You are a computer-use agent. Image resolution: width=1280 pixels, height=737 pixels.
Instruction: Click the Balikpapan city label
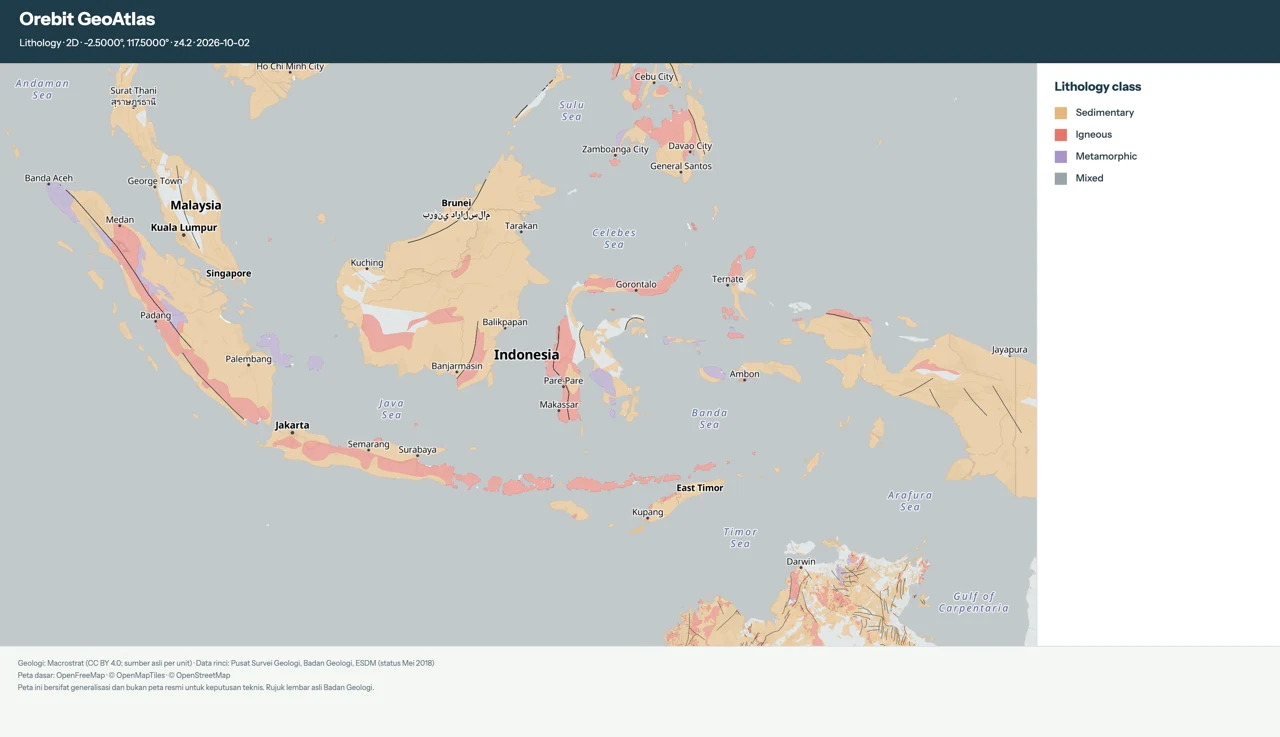click(505, 322)
